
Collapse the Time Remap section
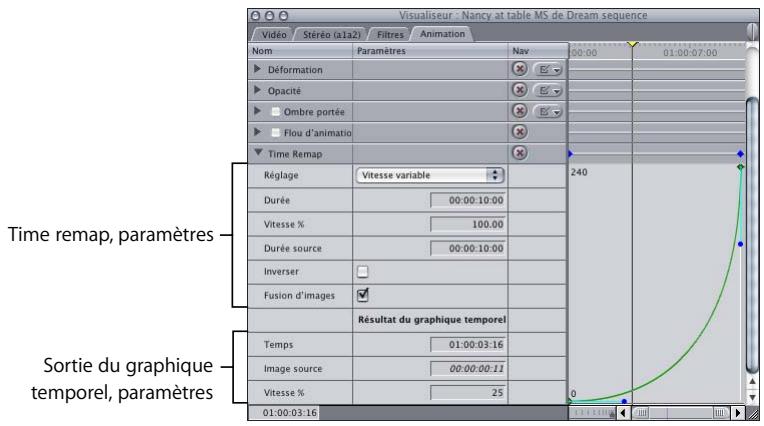(258, 153)
